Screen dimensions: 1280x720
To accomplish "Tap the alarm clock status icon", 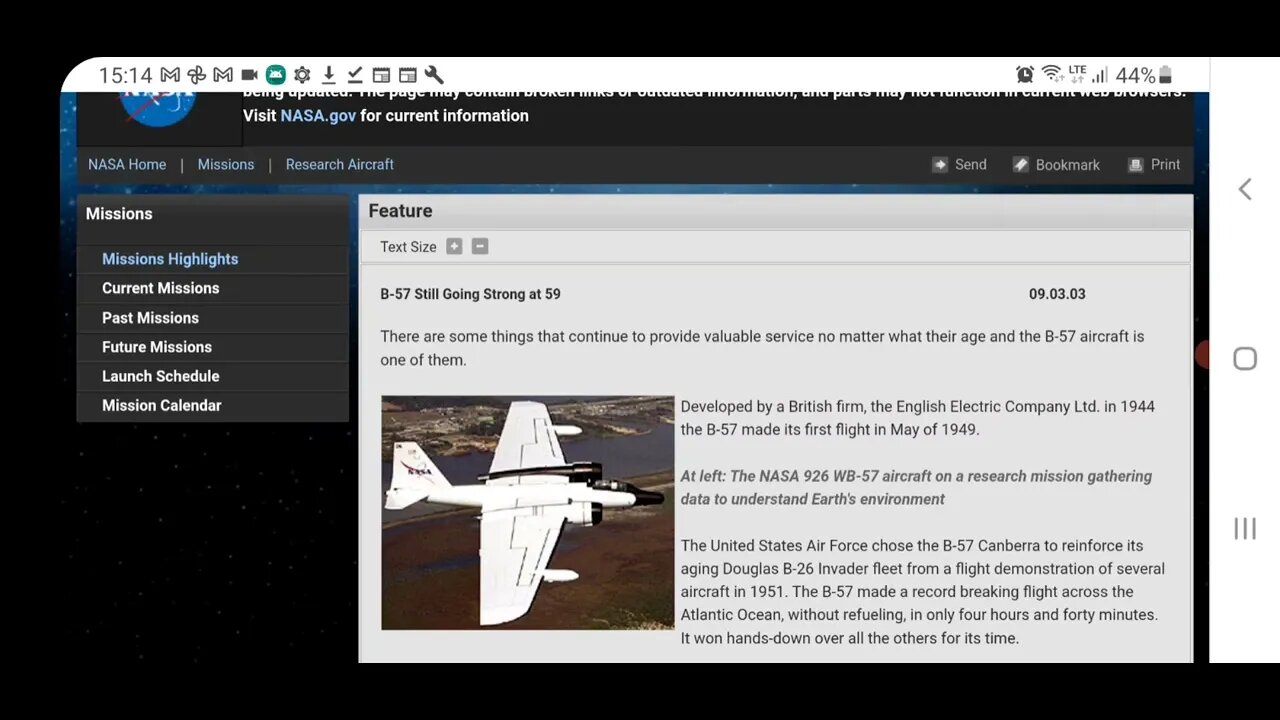I will (x=1025, y=75).
